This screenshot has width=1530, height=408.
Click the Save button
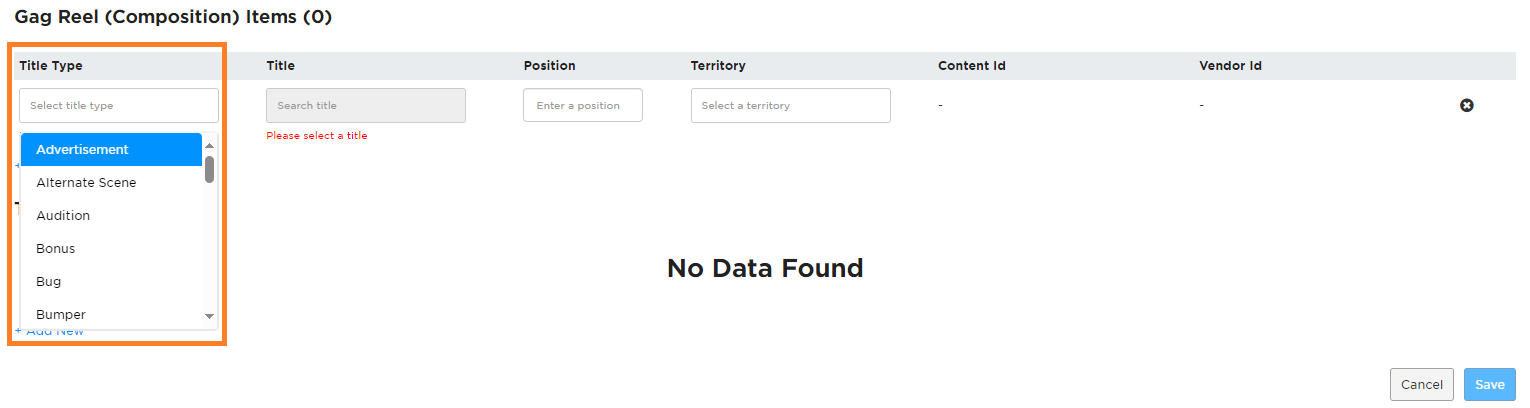point(1490,385)
